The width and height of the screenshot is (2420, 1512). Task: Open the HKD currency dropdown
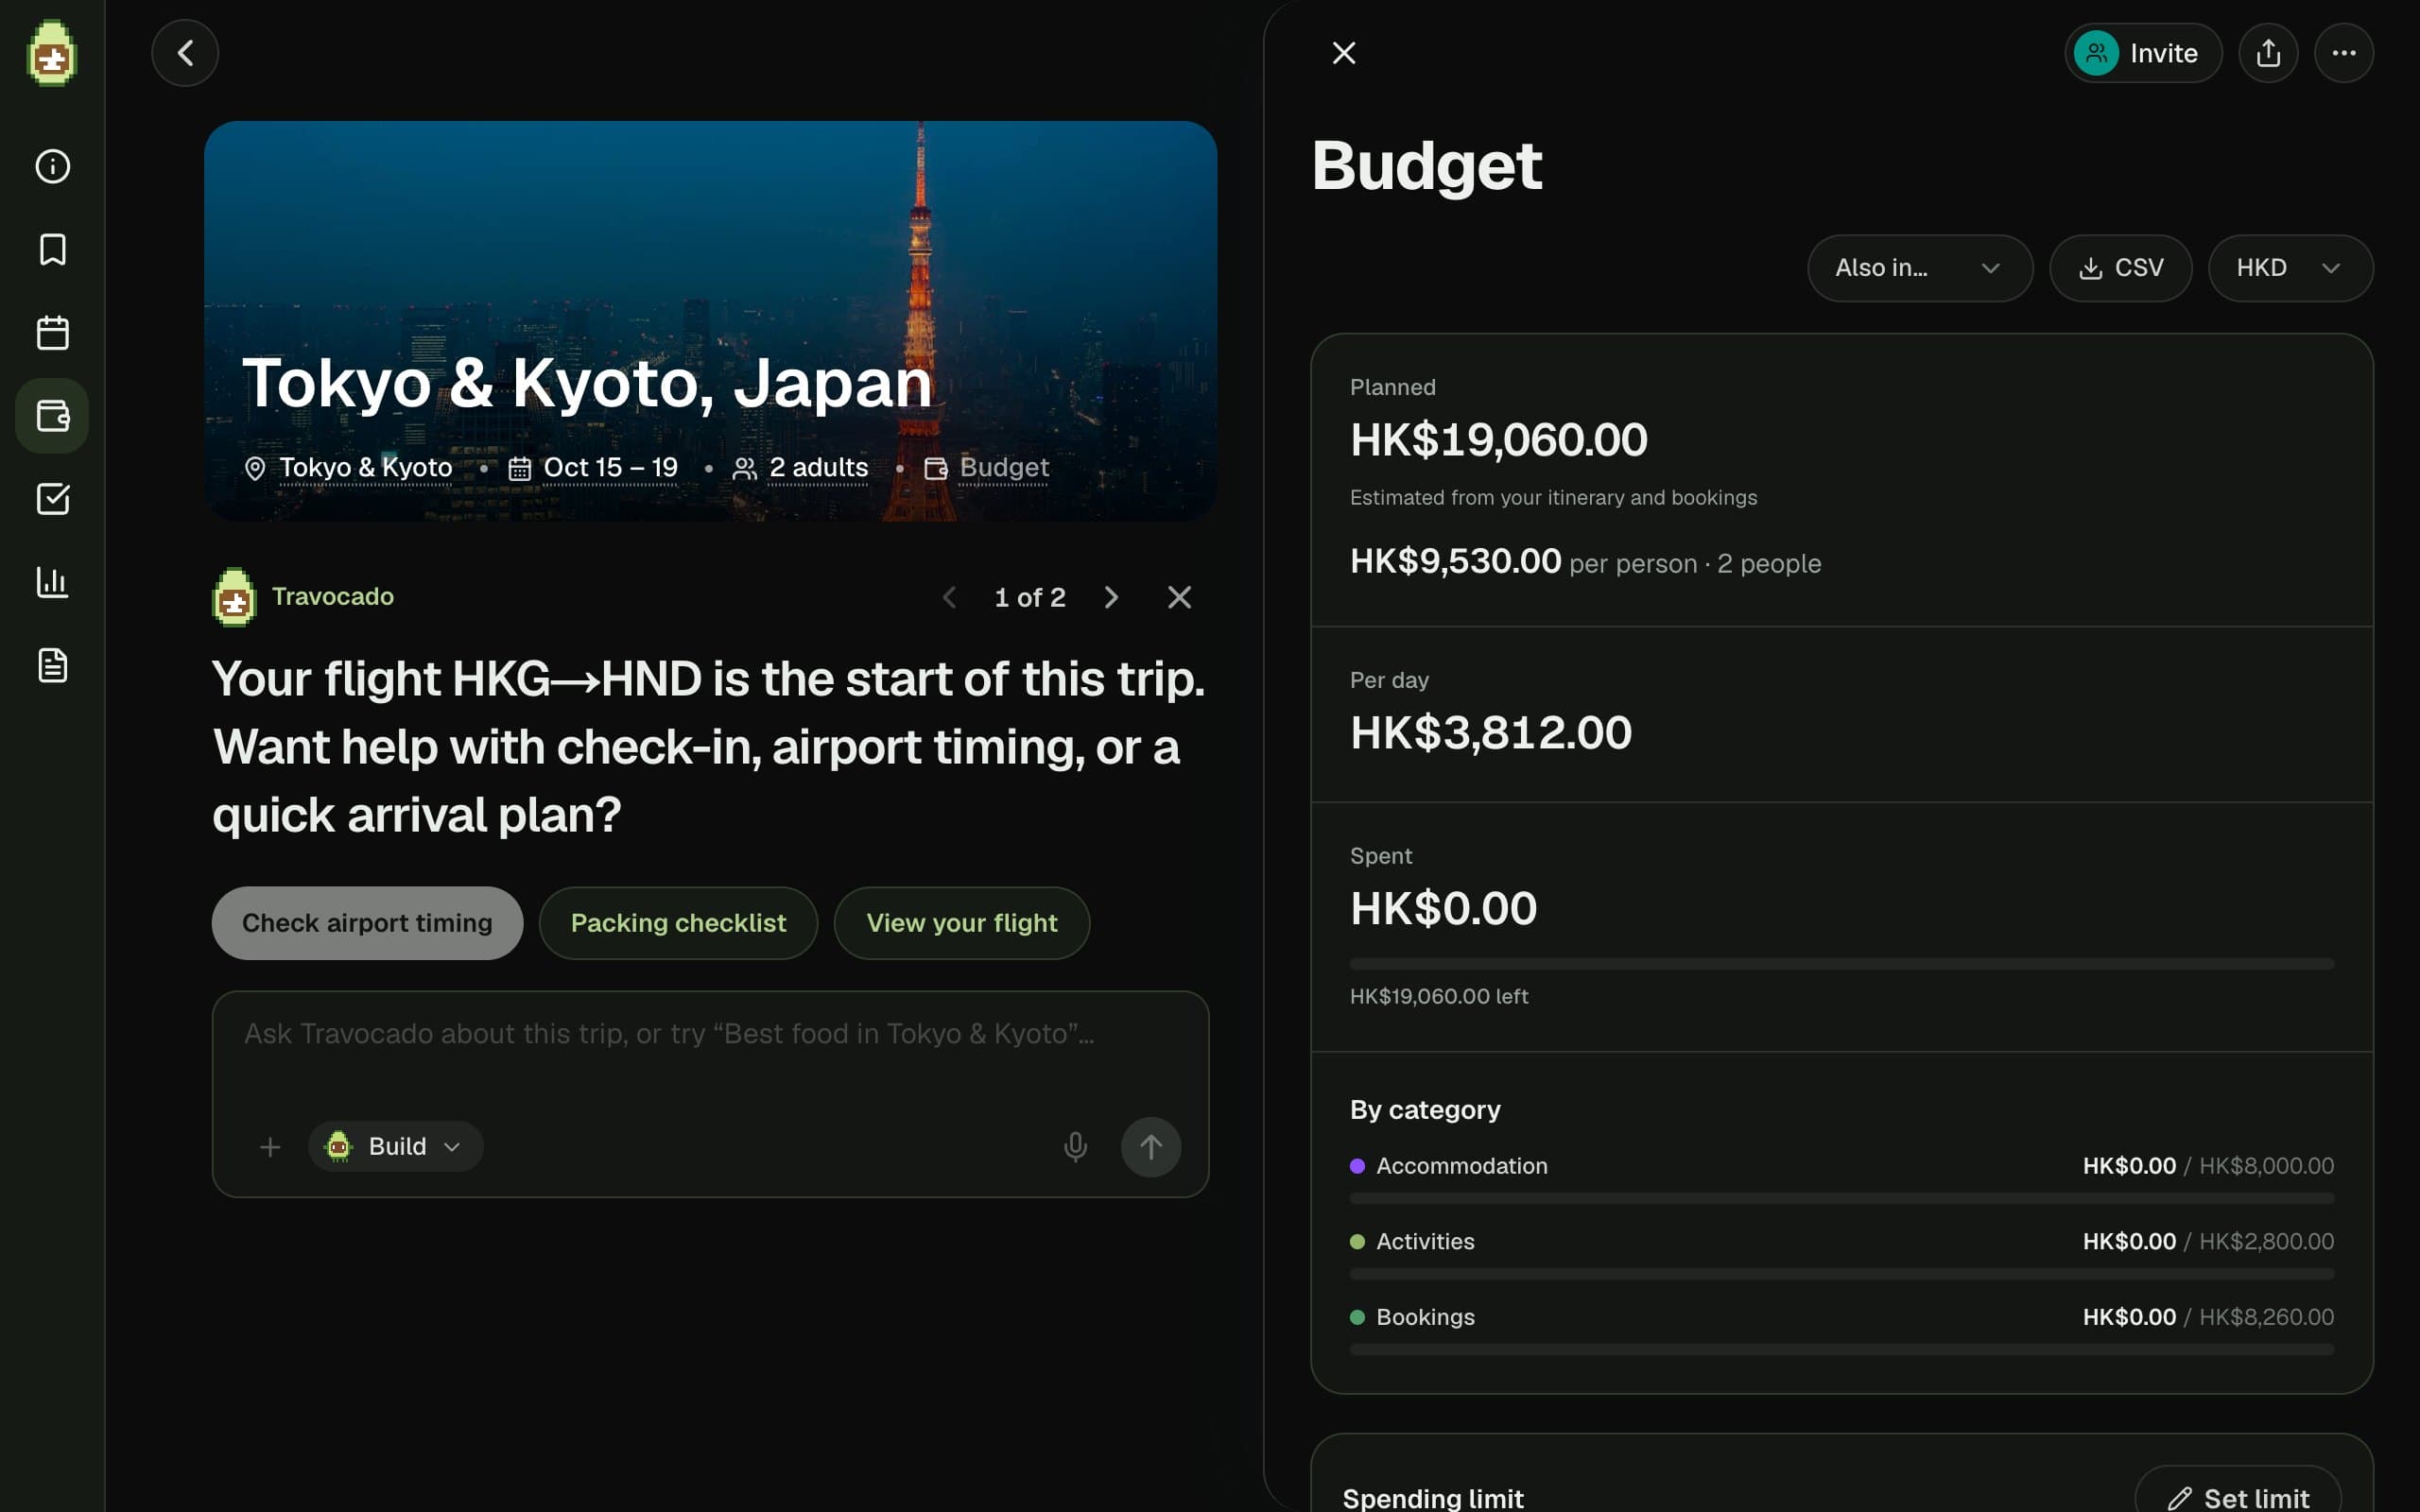[x=2290, y=268]
